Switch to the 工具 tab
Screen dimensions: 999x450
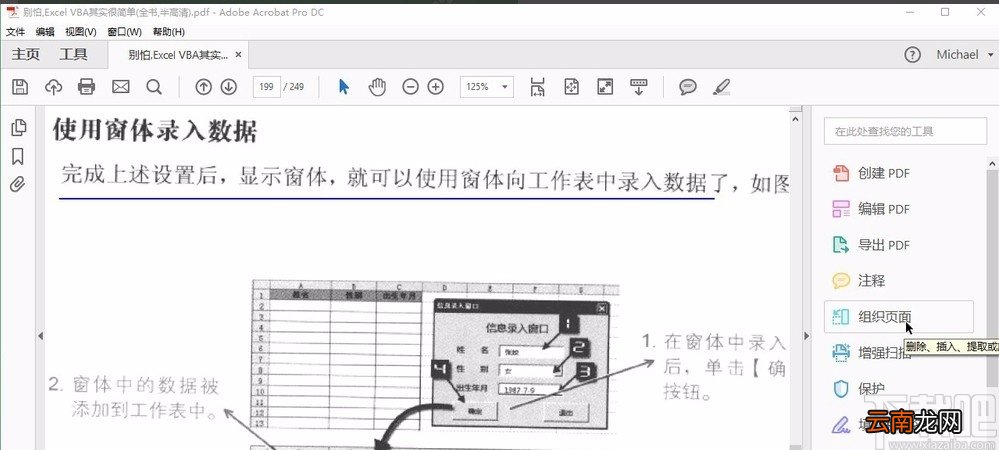click(73, 55)
